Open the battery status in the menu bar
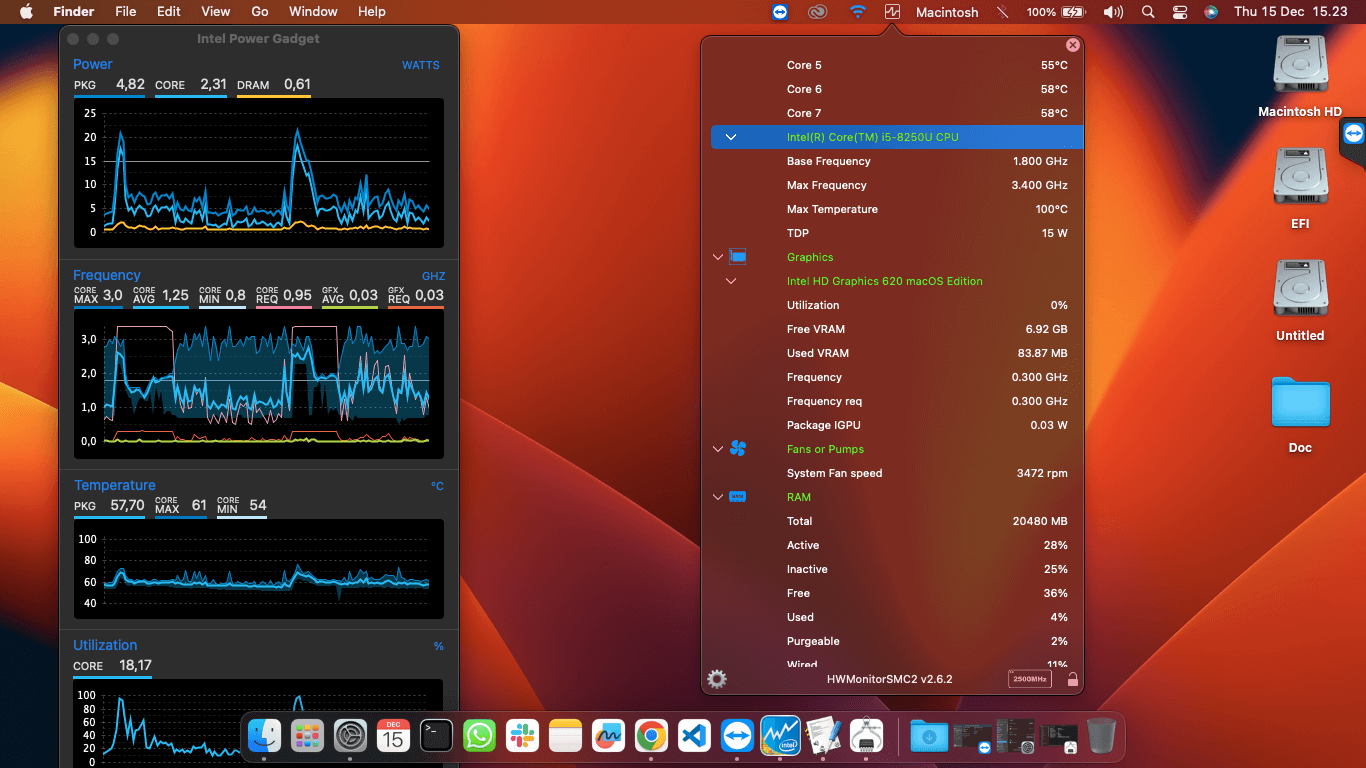 [1056, 12]
